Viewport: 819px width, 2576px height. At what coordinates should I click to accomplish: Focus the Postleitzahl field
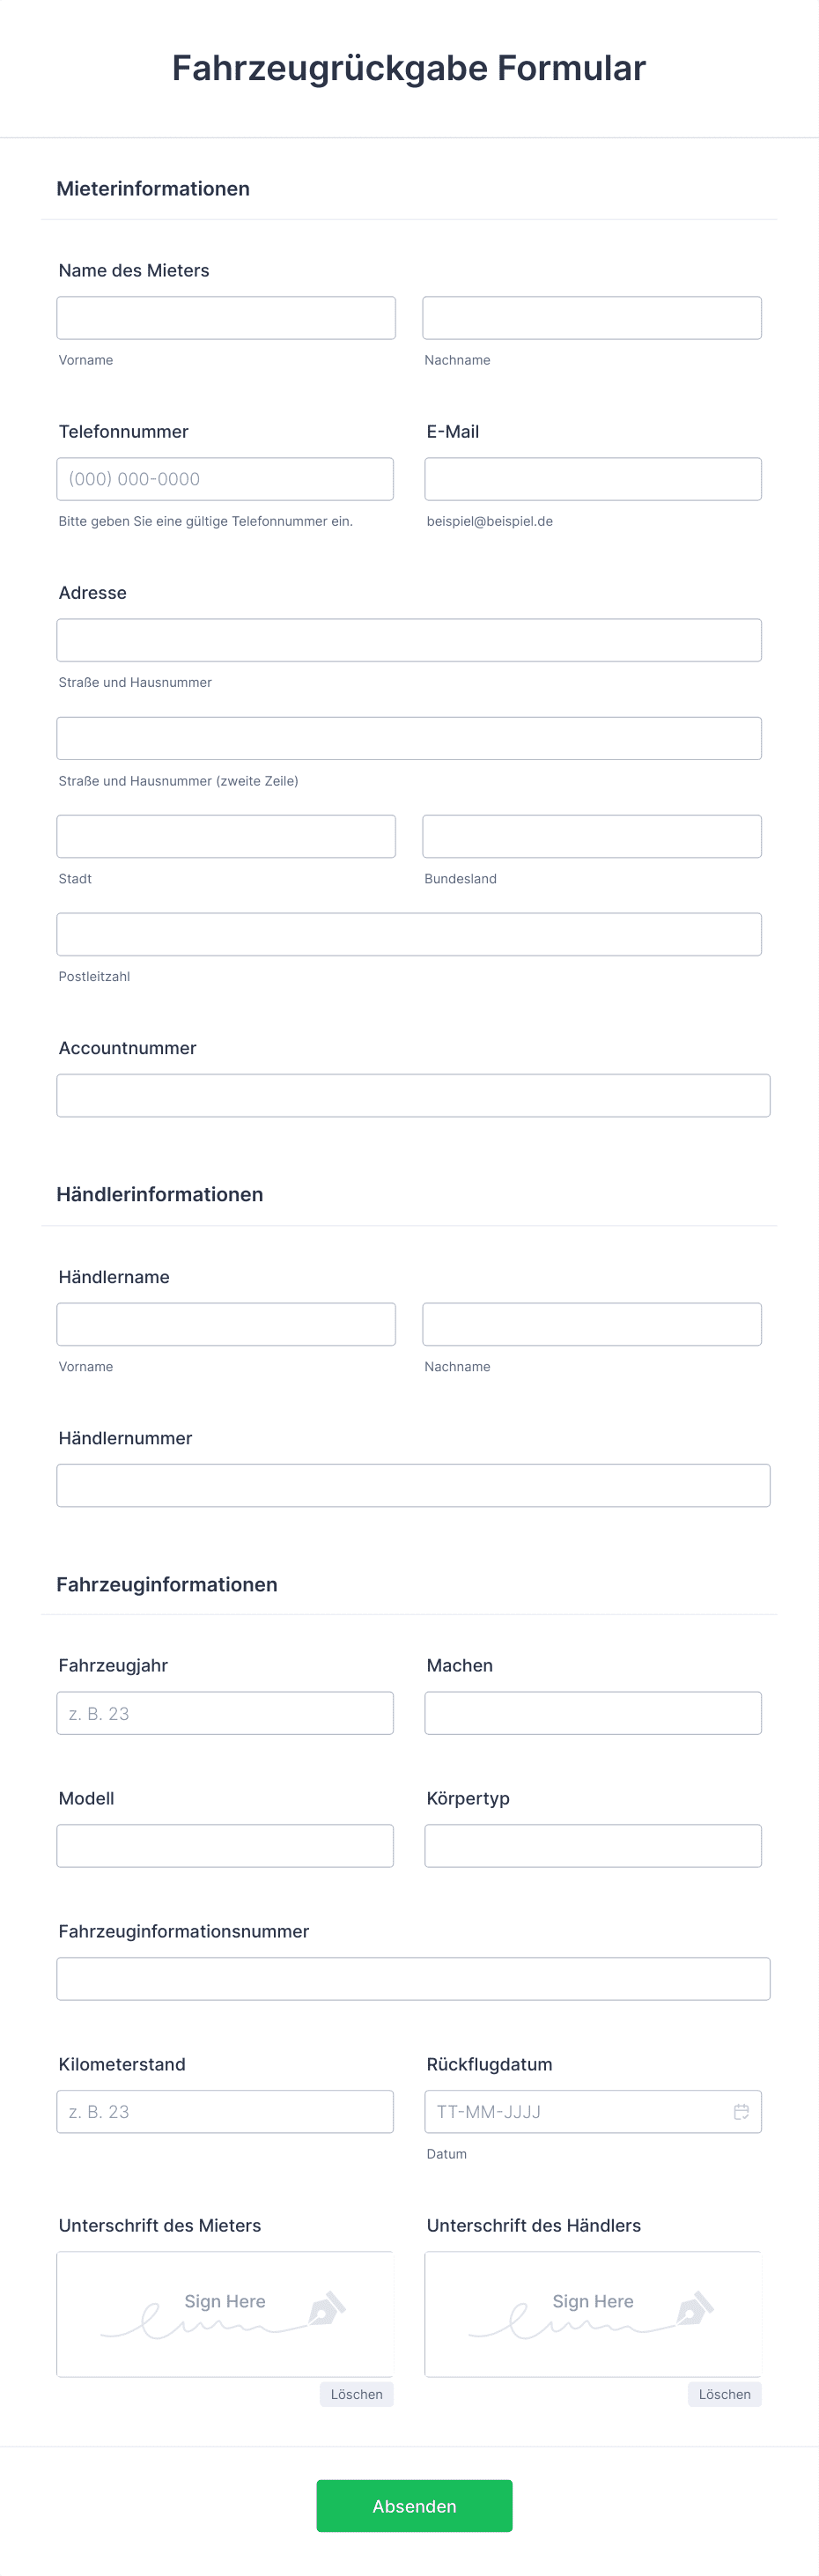[409, 934]
